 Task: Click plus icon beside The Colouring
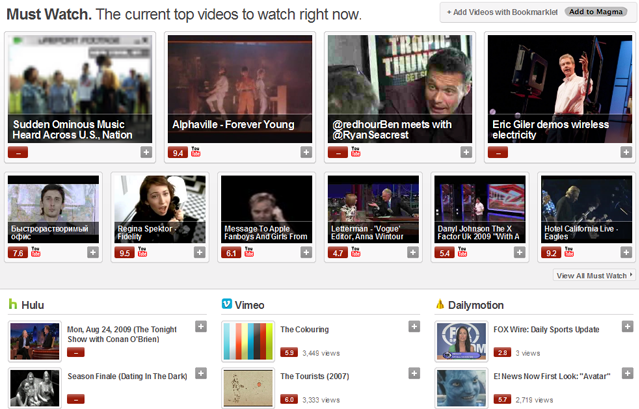(x=414, y=326)
